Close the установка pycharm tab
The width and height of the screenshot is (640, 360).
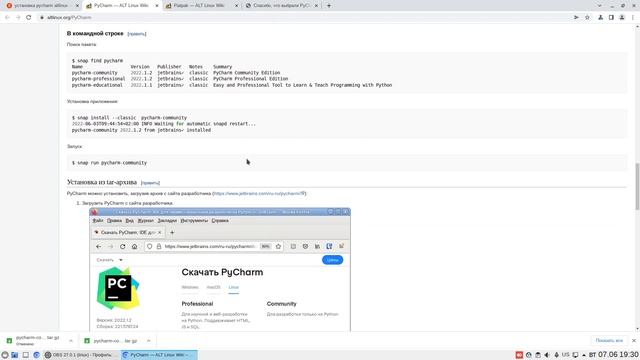[x=77, y=6]
